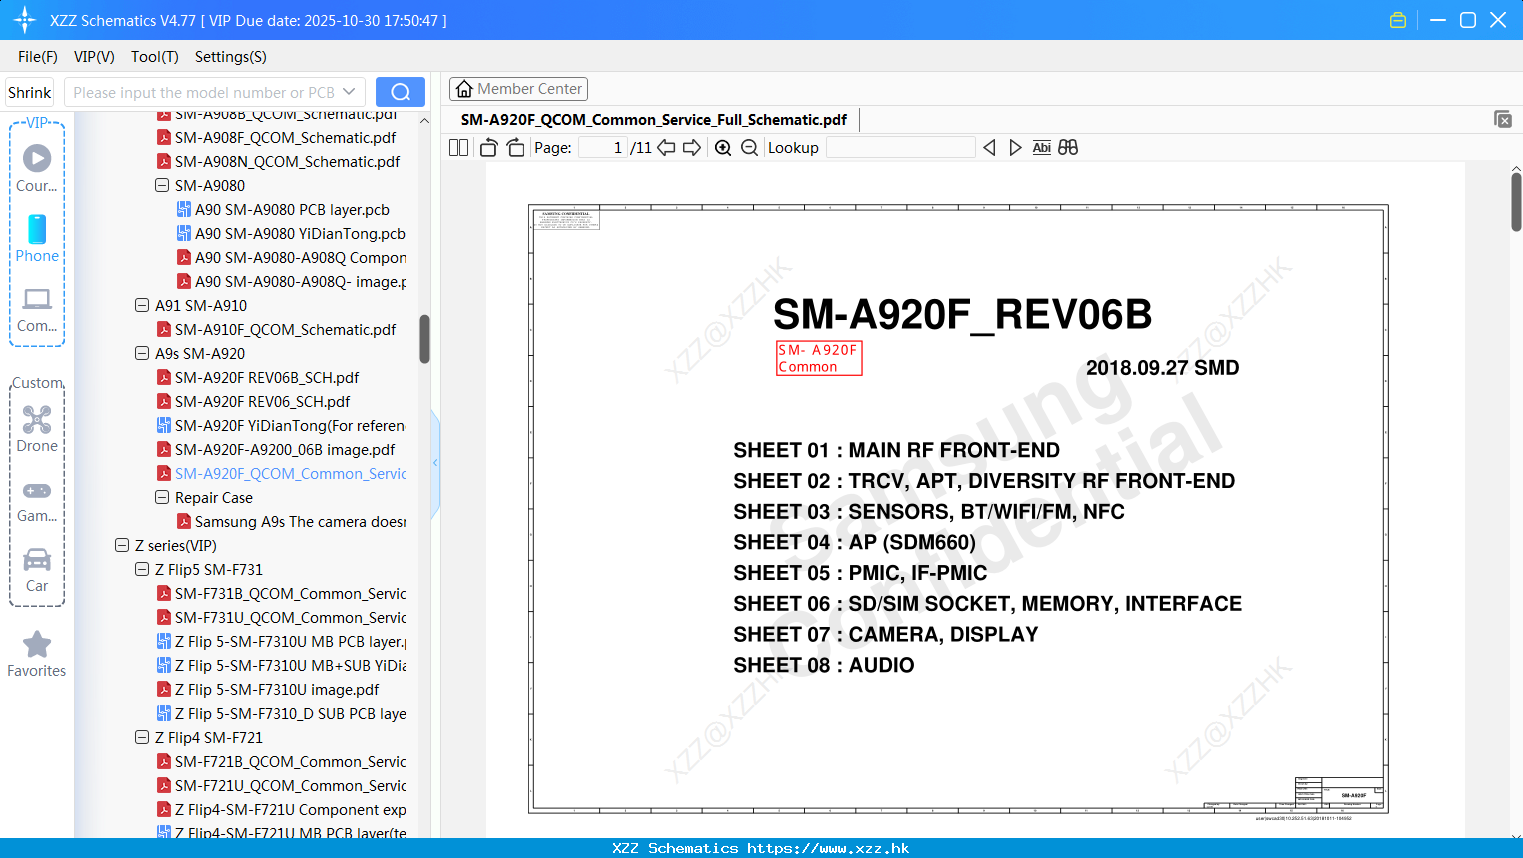Open SM-A920F YiDianTong reference file

pos(290,425)
